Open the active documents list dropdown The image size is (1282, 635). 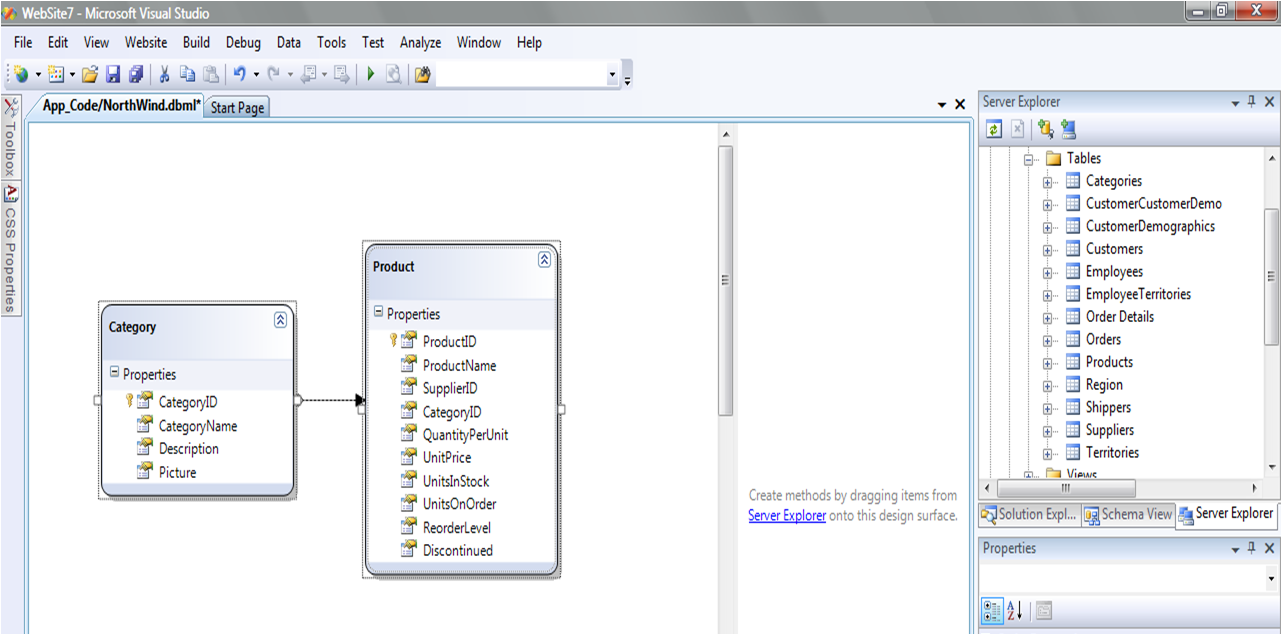942,105
